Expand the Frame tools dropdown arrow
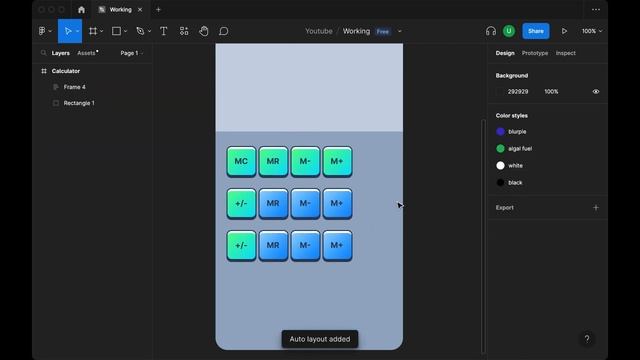The height and width of the screenshot is (360, 640). [101, 31]
